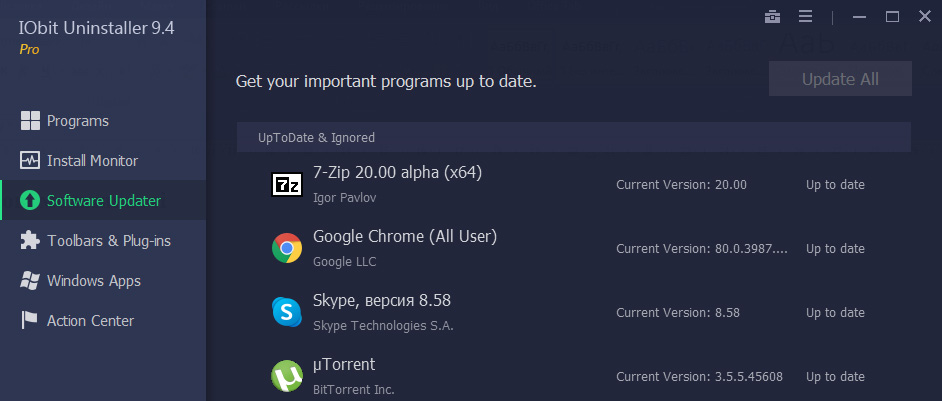Open the hamburger options menu
This screenshot has height=401, width=942.
[x=806, y=17]
